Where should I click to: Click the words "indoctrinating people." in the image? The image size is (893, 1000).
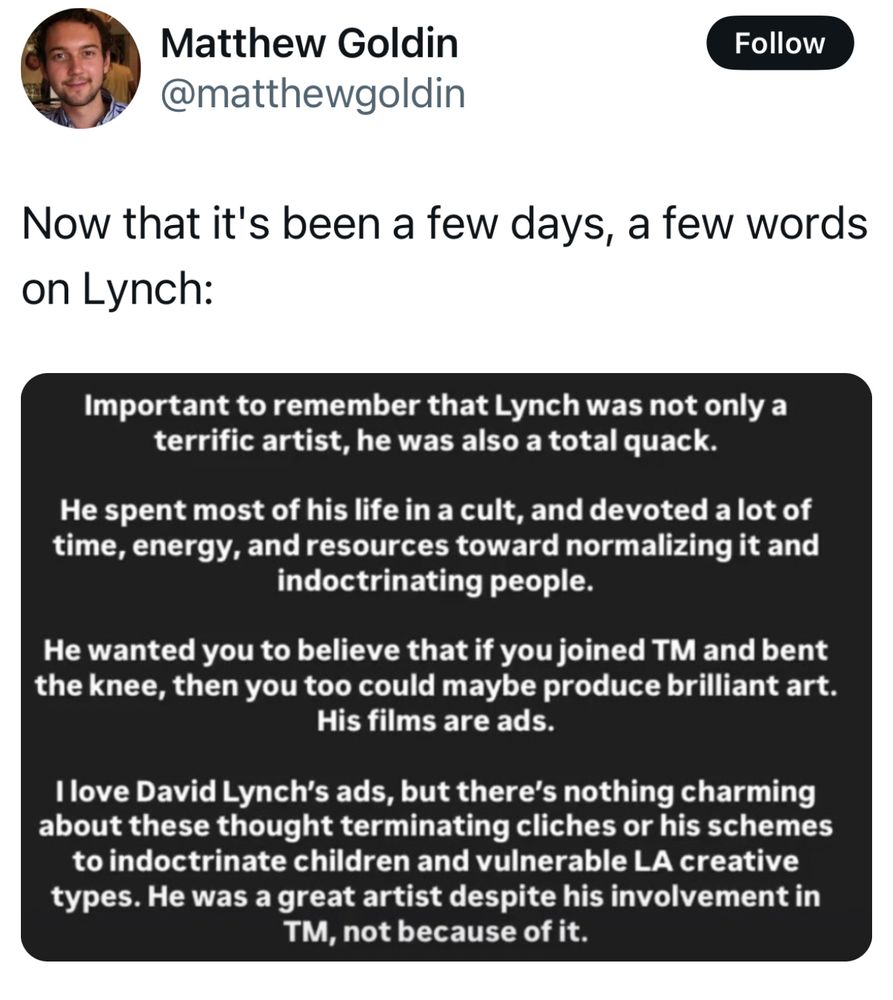pos(446,581)
